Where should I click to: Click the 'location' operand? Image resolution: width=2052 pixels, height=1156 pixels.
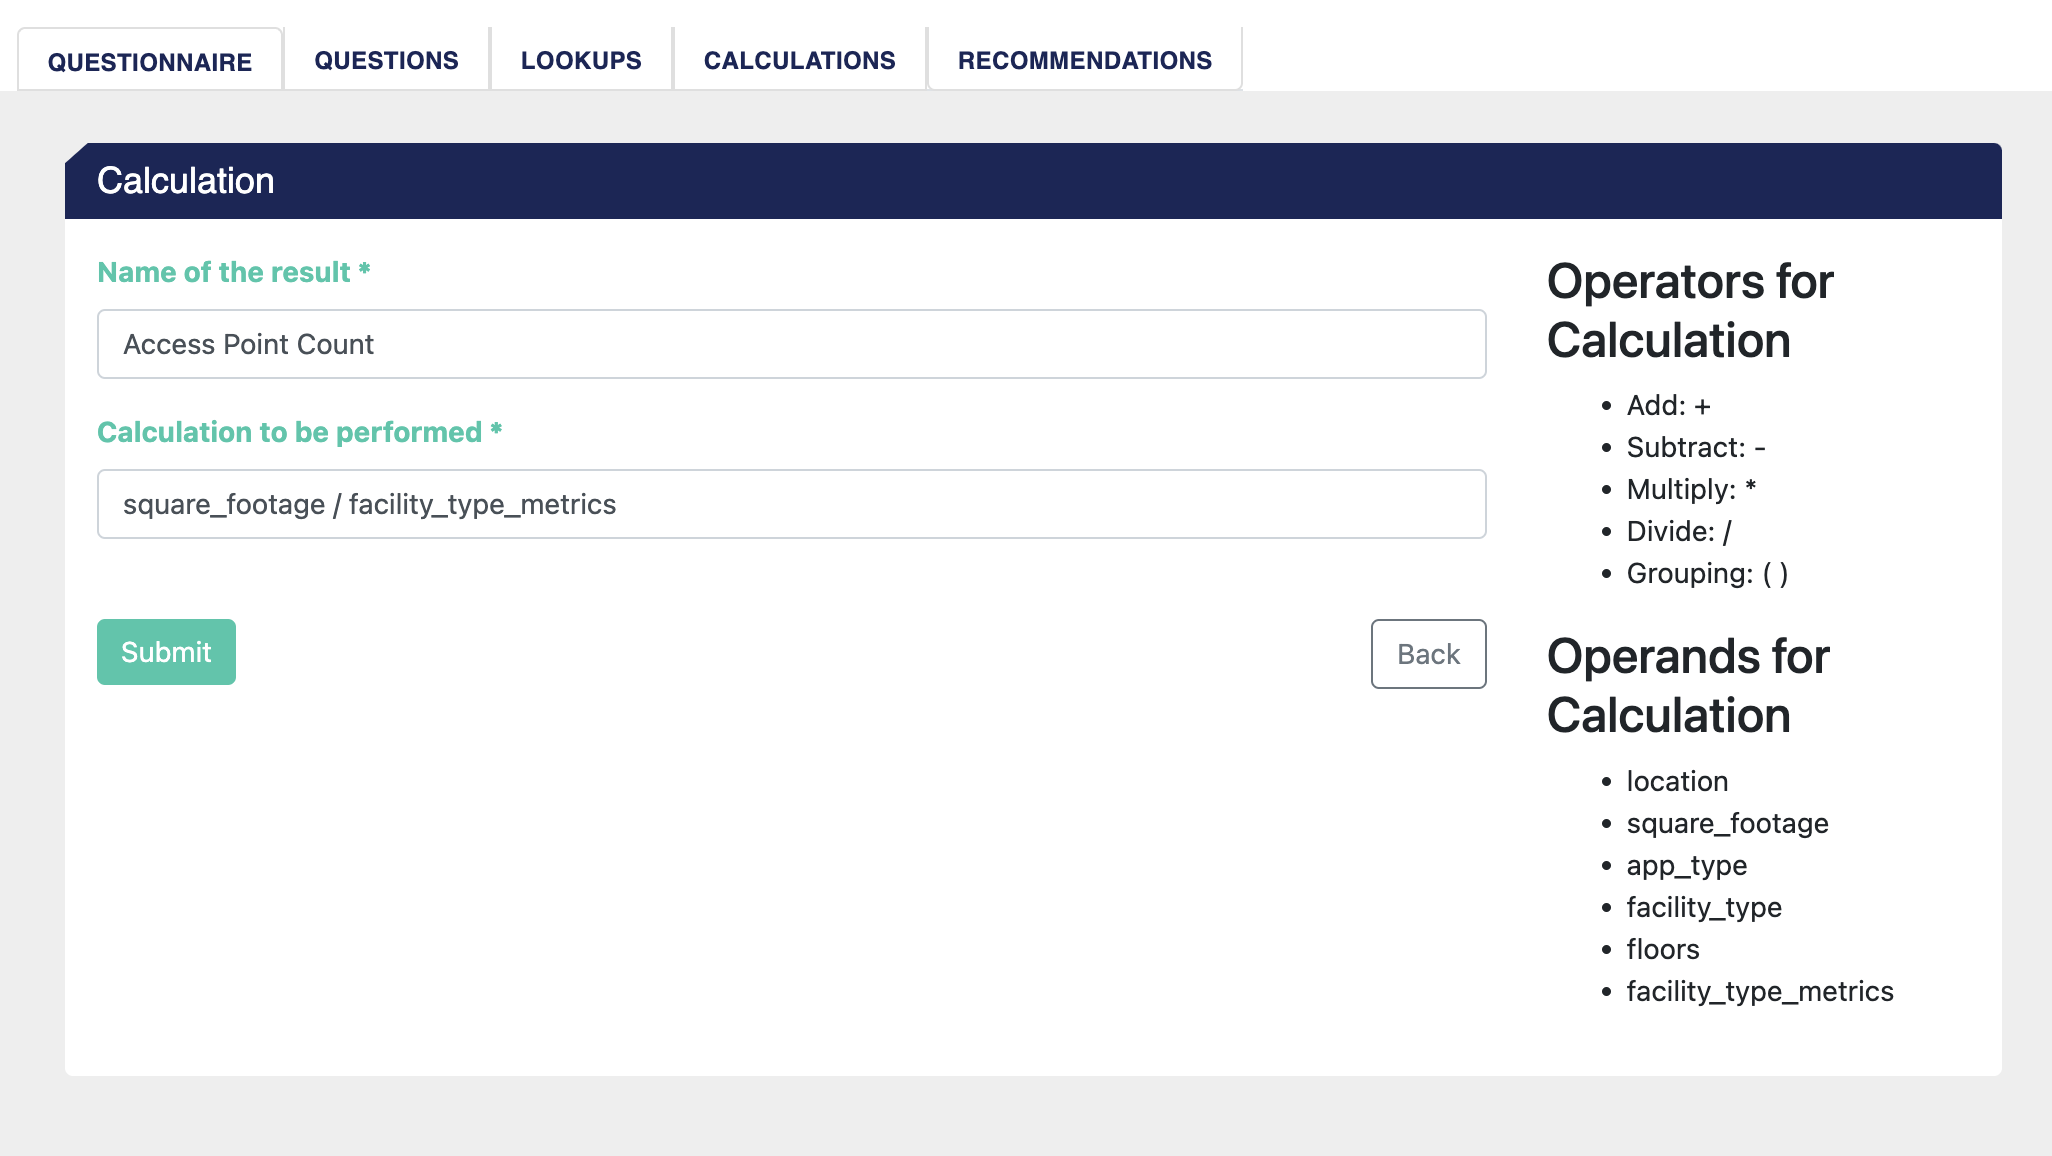(x=1677, y=781)
